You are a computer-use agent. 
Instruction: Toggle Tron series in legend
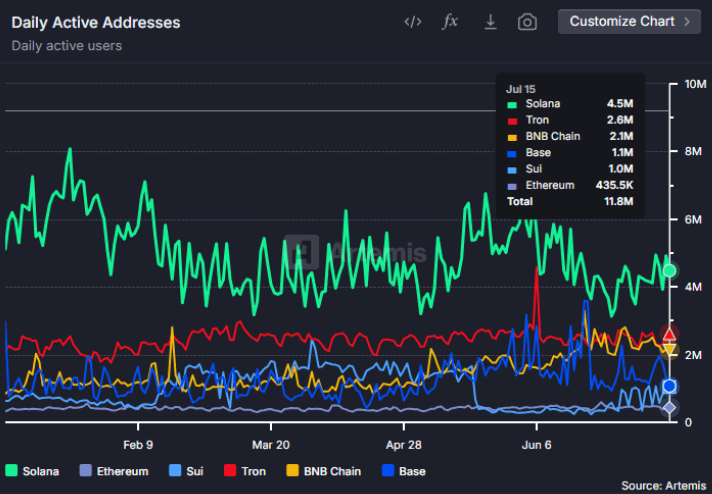[x=244, y=470]
